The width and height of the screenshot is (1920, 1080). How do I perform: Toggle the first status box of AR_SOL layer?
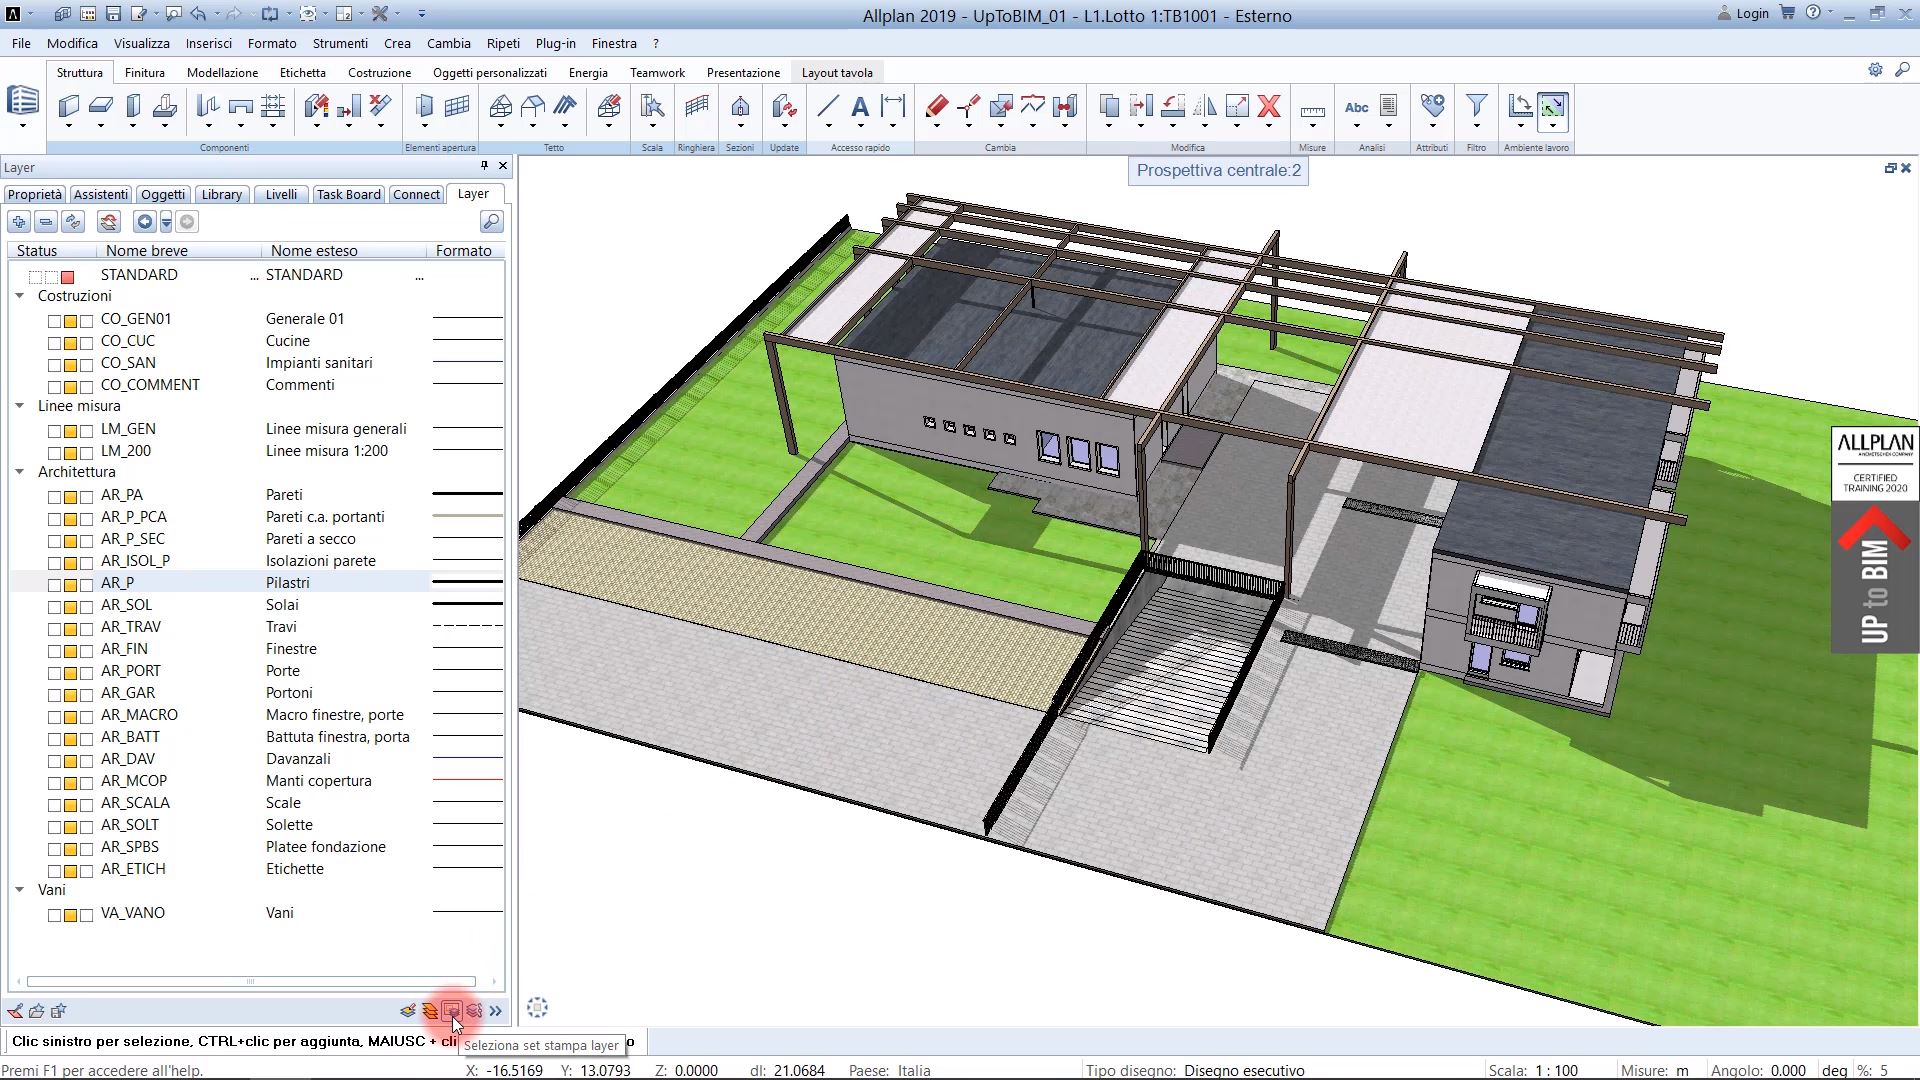click(55, 607)
